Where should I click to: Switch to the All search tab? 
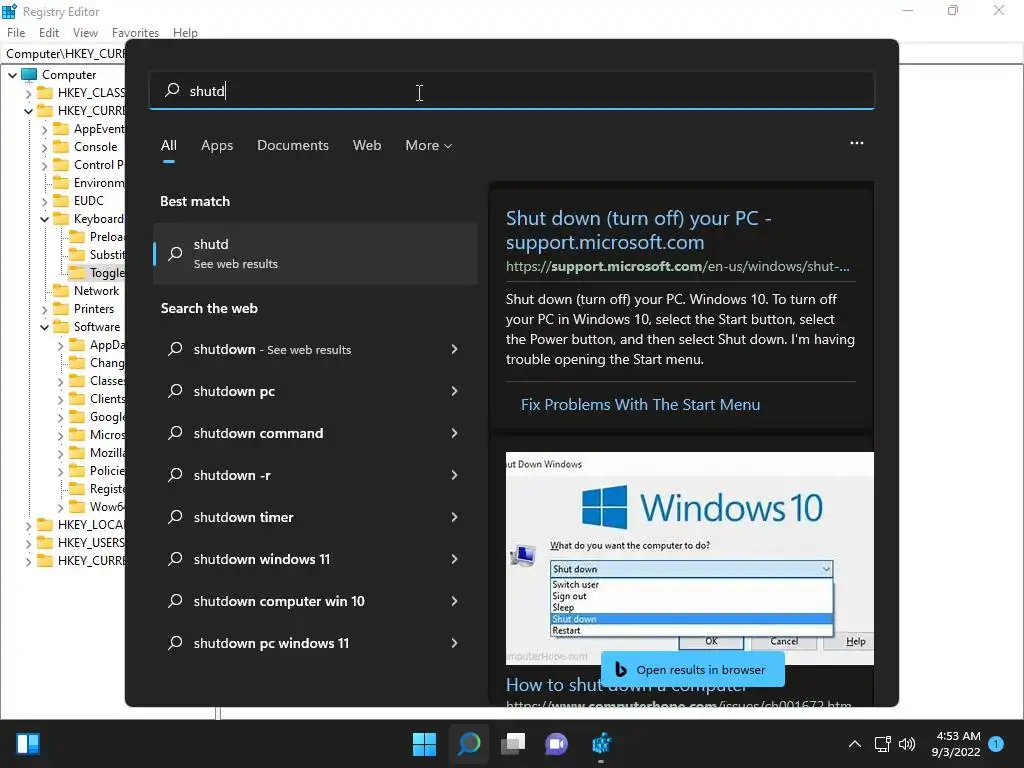click(168, 145)
